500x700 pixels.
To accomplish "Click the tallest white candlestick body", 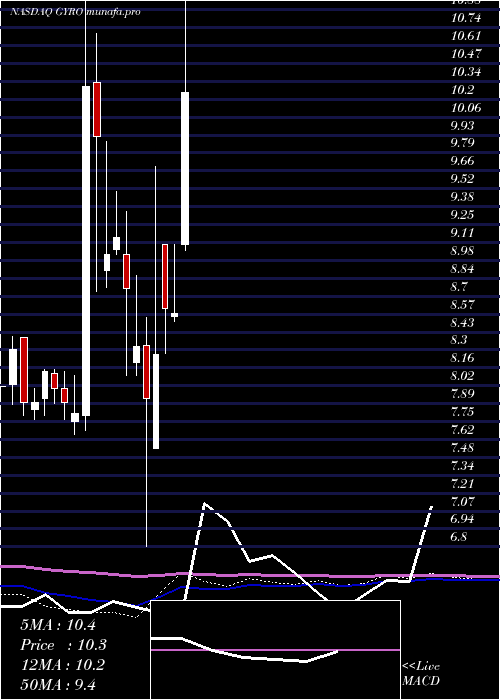I will pyautogui.click(x=86, y=251).
